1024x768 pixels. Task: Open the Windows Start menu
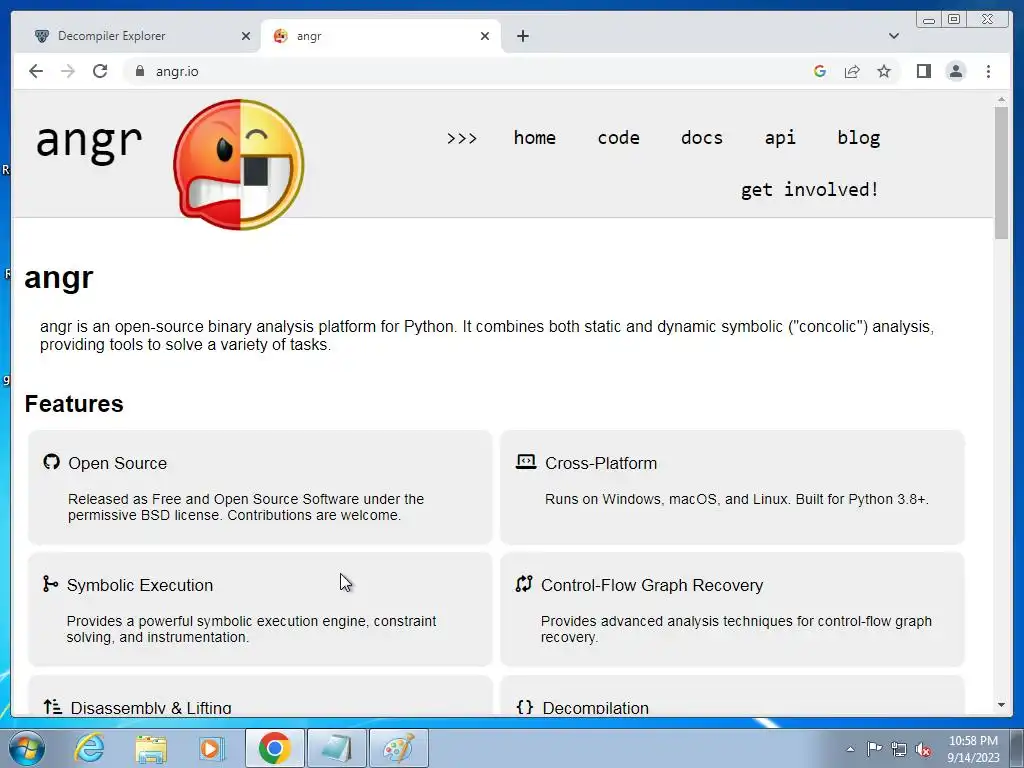point(27,748)
